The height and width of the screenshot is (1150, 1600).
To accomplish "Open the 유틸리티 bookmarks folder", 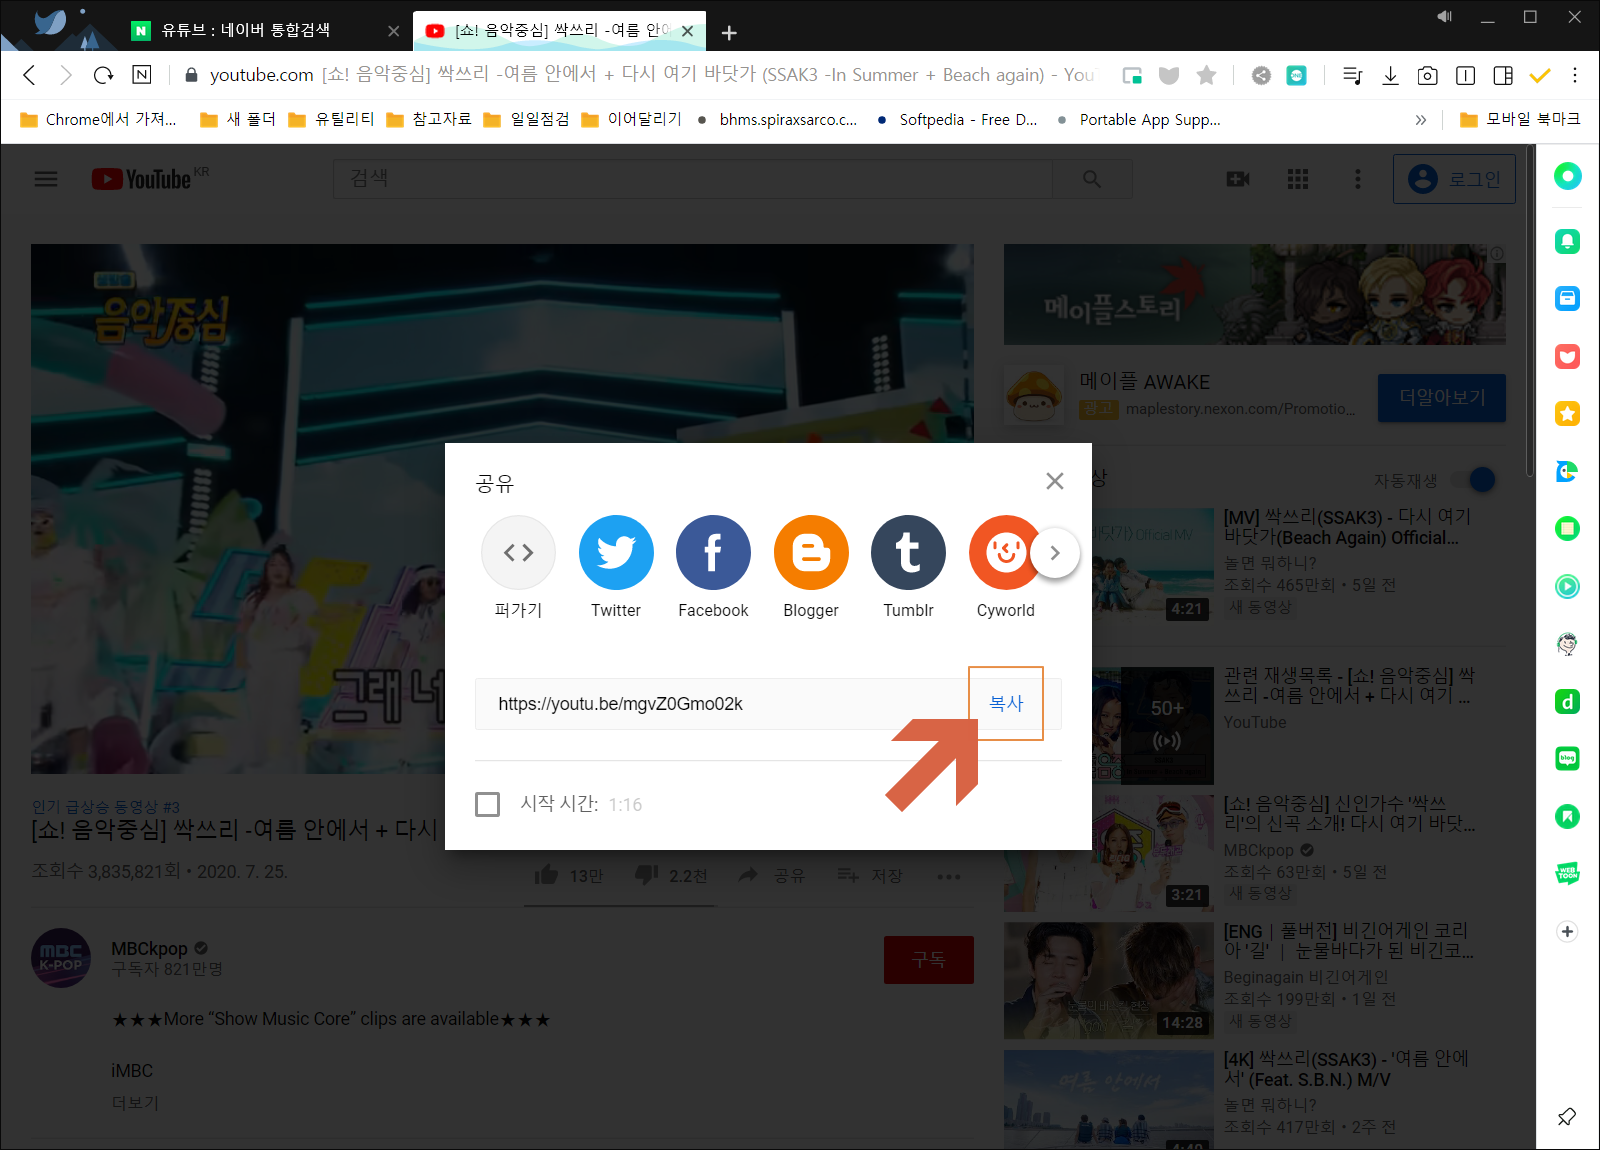I will point(331,119).
